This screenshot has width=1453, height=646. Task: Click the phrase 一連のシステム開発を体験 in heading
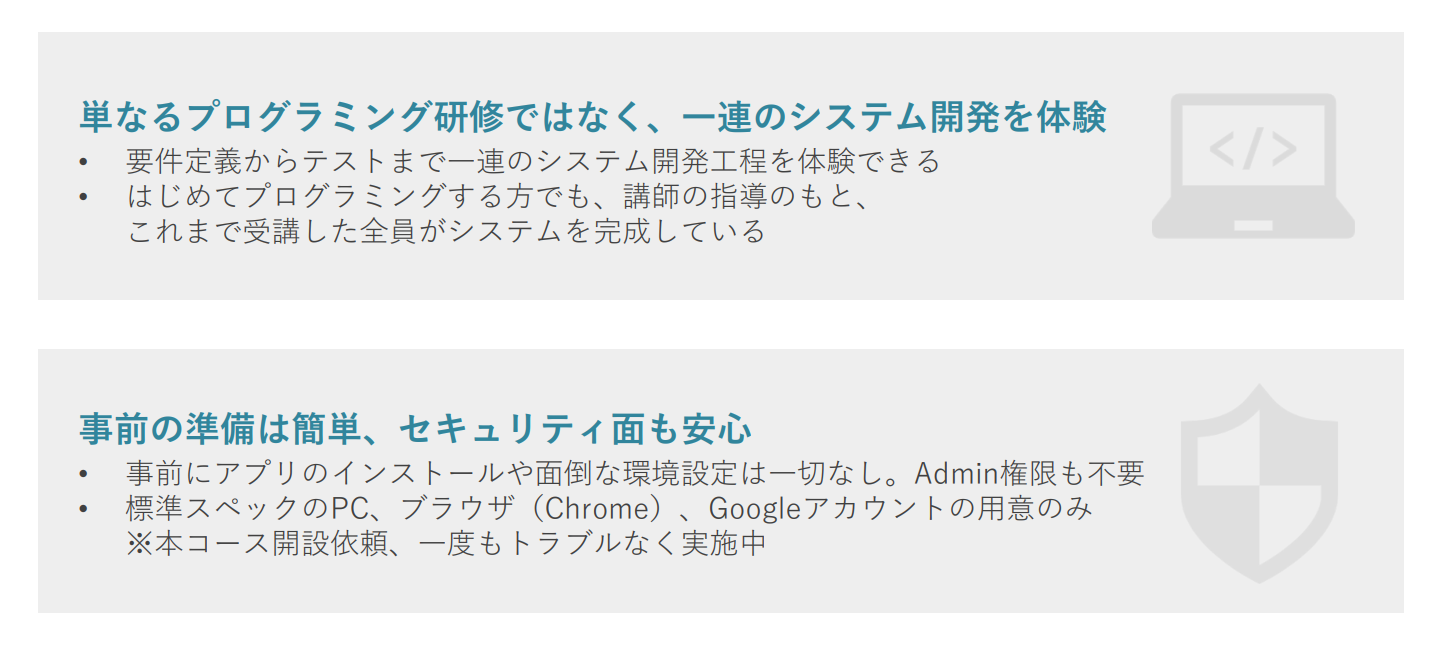point(894,117)
